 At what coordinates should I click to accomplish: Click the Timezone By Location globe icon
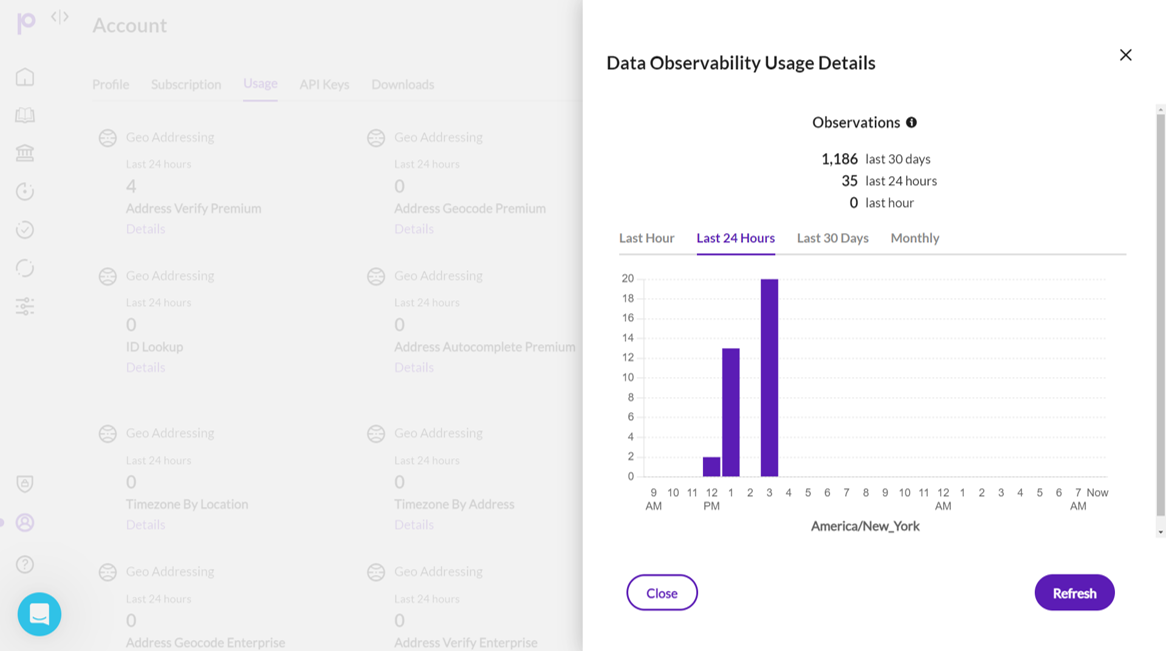pos(108,434)
